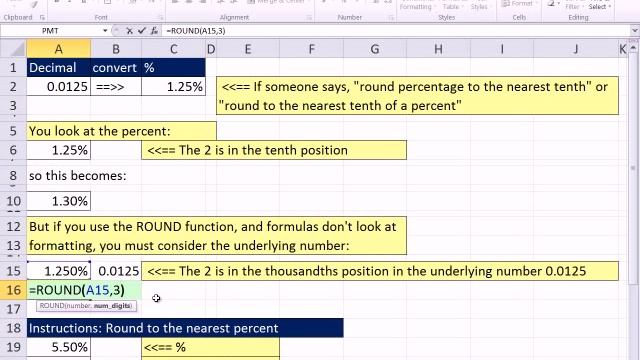Select column D header
This screenshot has width=640, height=360.
point(211,49)
